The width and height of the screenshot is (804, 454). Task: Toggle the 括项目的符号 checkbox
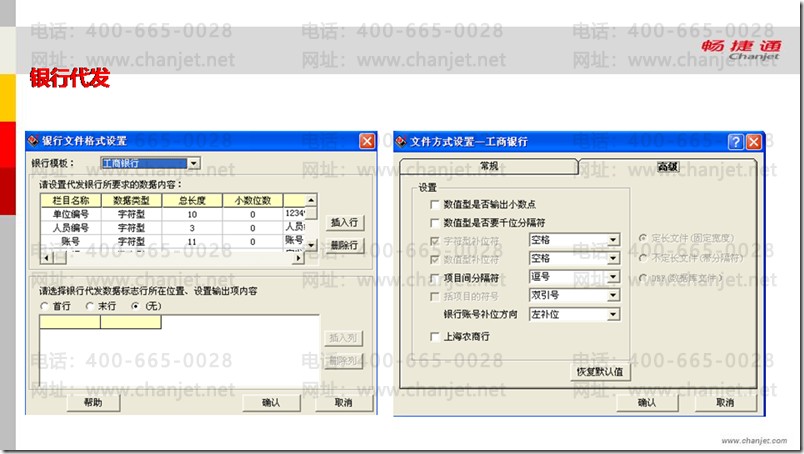435,297
